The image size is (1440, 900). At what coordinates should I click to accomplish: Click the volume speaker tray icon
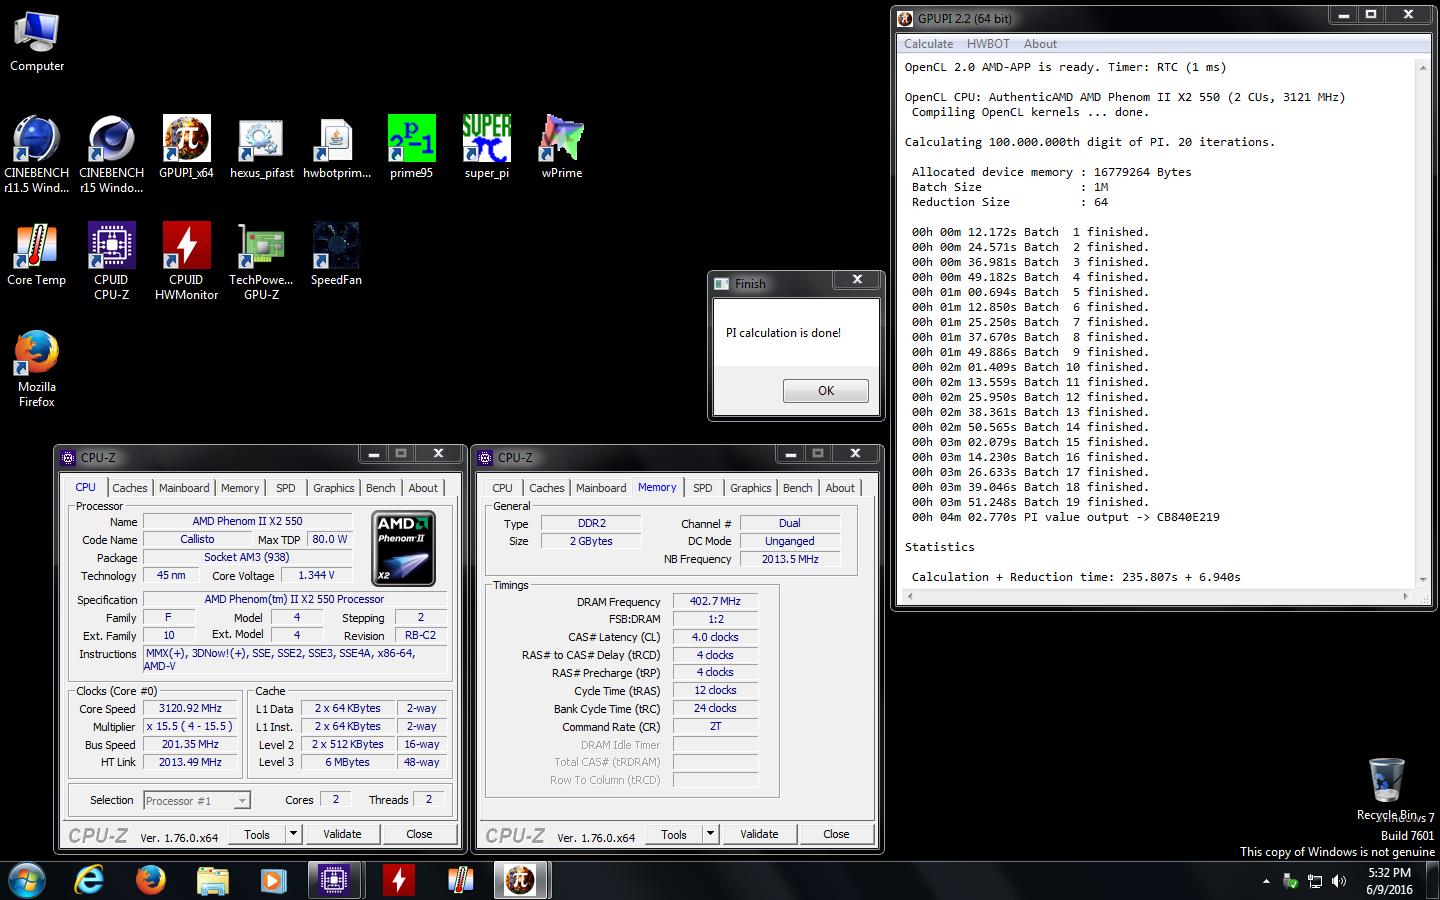click(x=1339, y=881)
